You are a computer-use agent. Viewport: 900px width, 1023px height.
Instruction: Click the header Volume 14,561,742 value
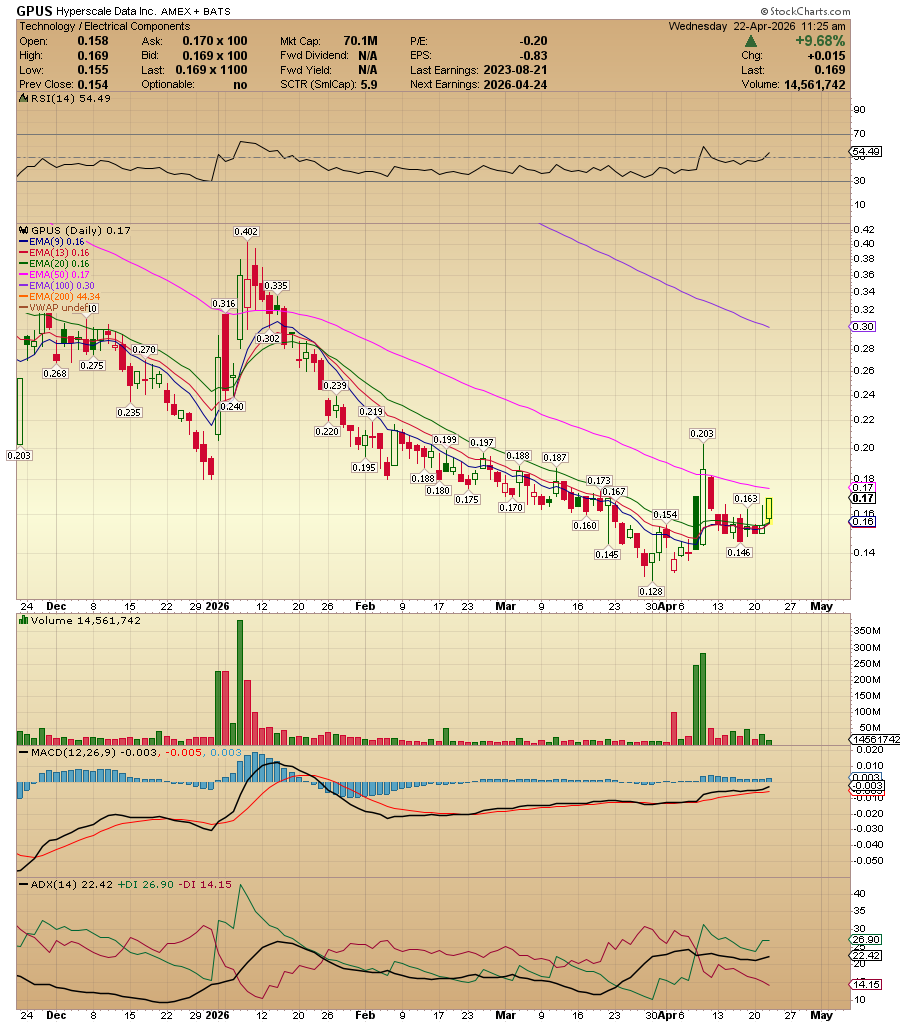coord(815,85)
